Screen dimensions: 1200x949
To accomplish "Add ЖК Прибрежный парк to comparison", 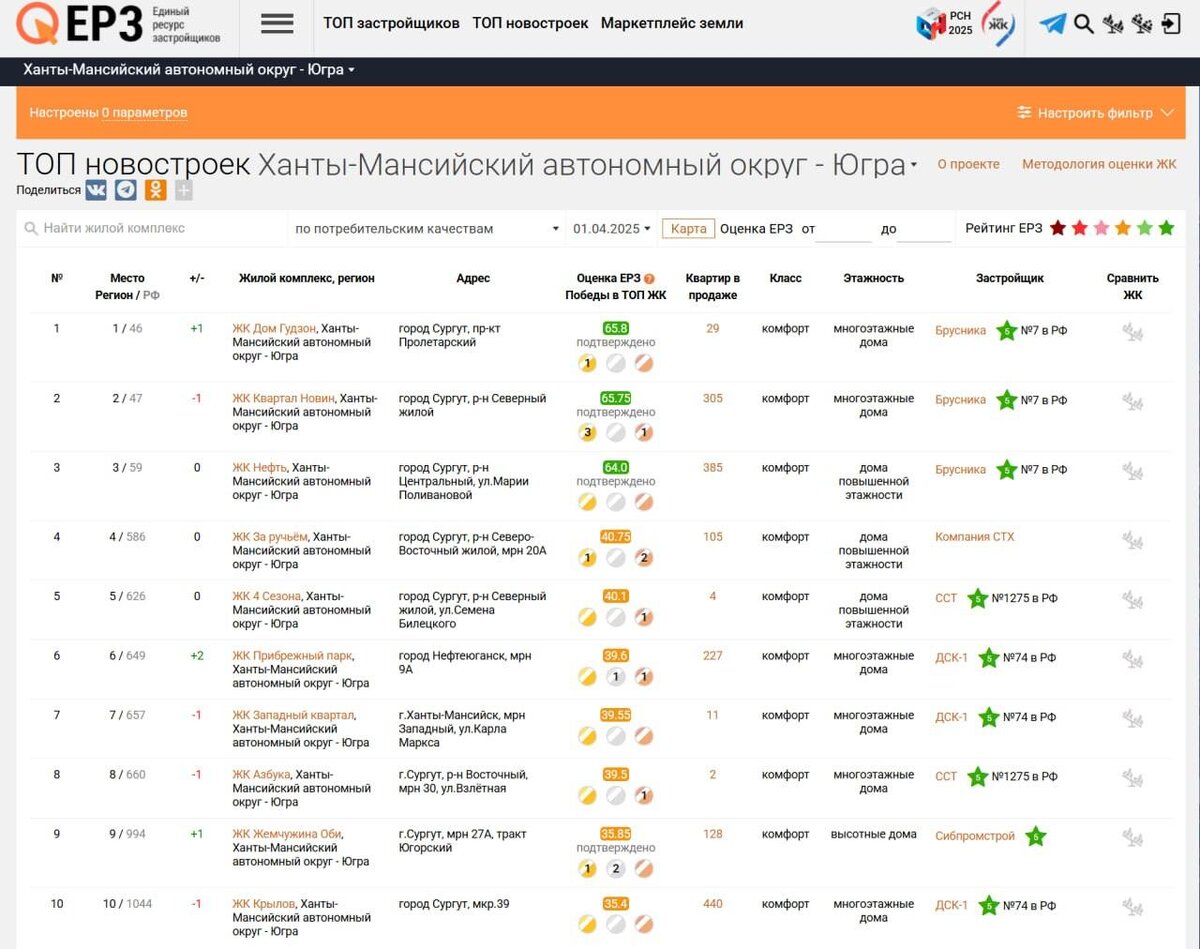I will (x=1132, y=660).
